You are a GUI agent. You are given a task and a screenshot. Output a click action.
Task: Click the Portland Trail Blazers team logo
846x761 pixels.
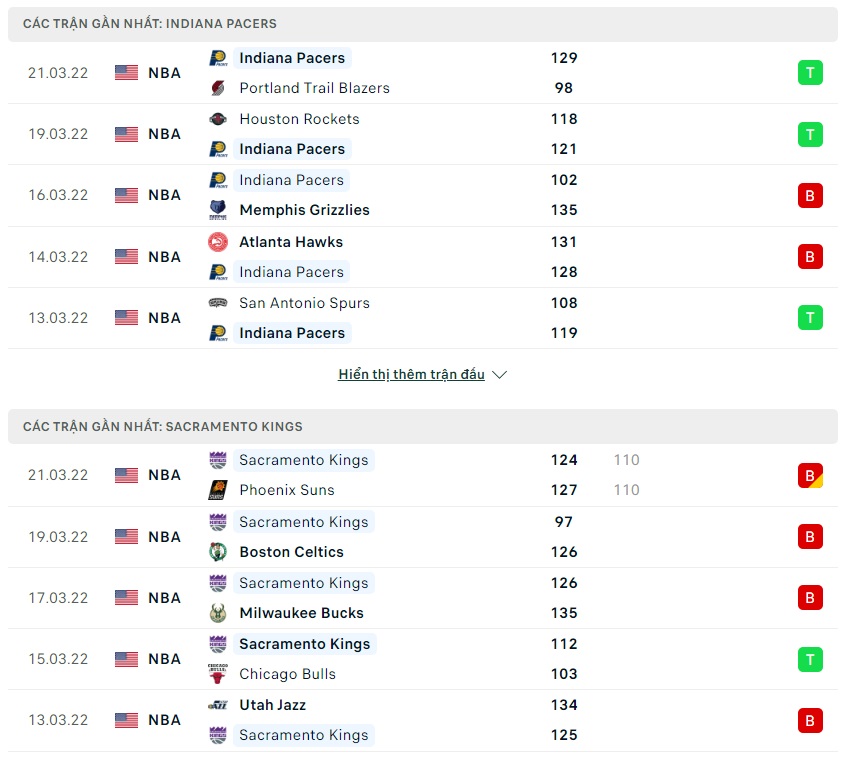[x=218, y=88]
